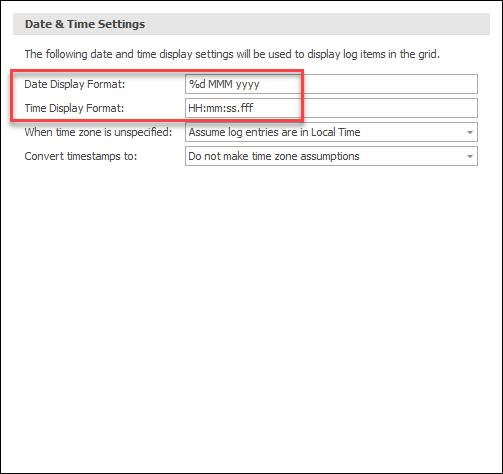This screenshot has height=474, width=503.
Task: Click the 'Date & Time Settings' header
Action: [x=85, y=24]
